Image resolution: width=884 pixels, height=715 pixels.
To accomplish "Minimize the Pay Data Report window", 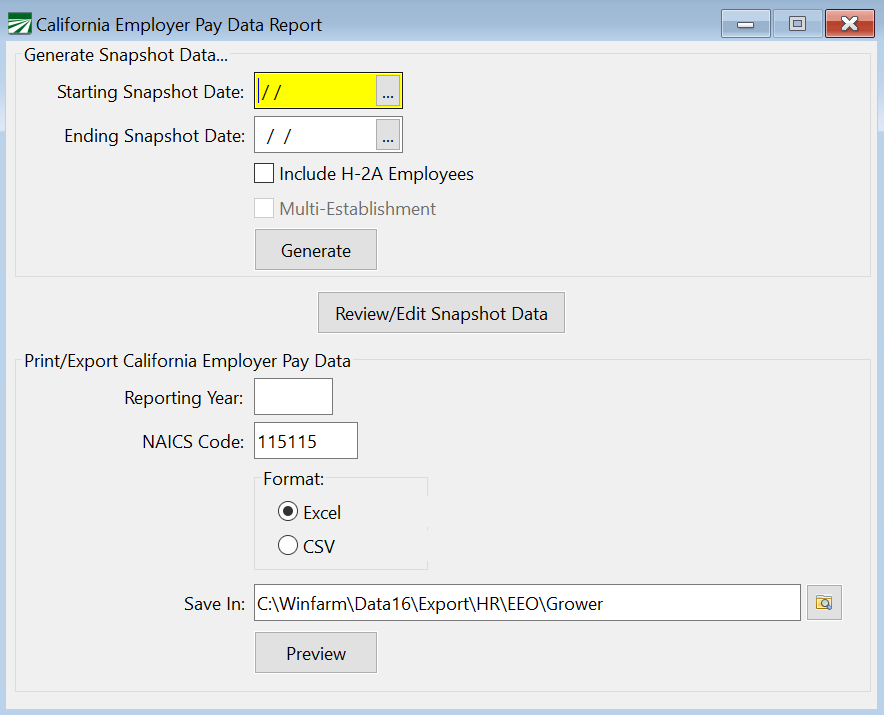I will pos(745,24).
